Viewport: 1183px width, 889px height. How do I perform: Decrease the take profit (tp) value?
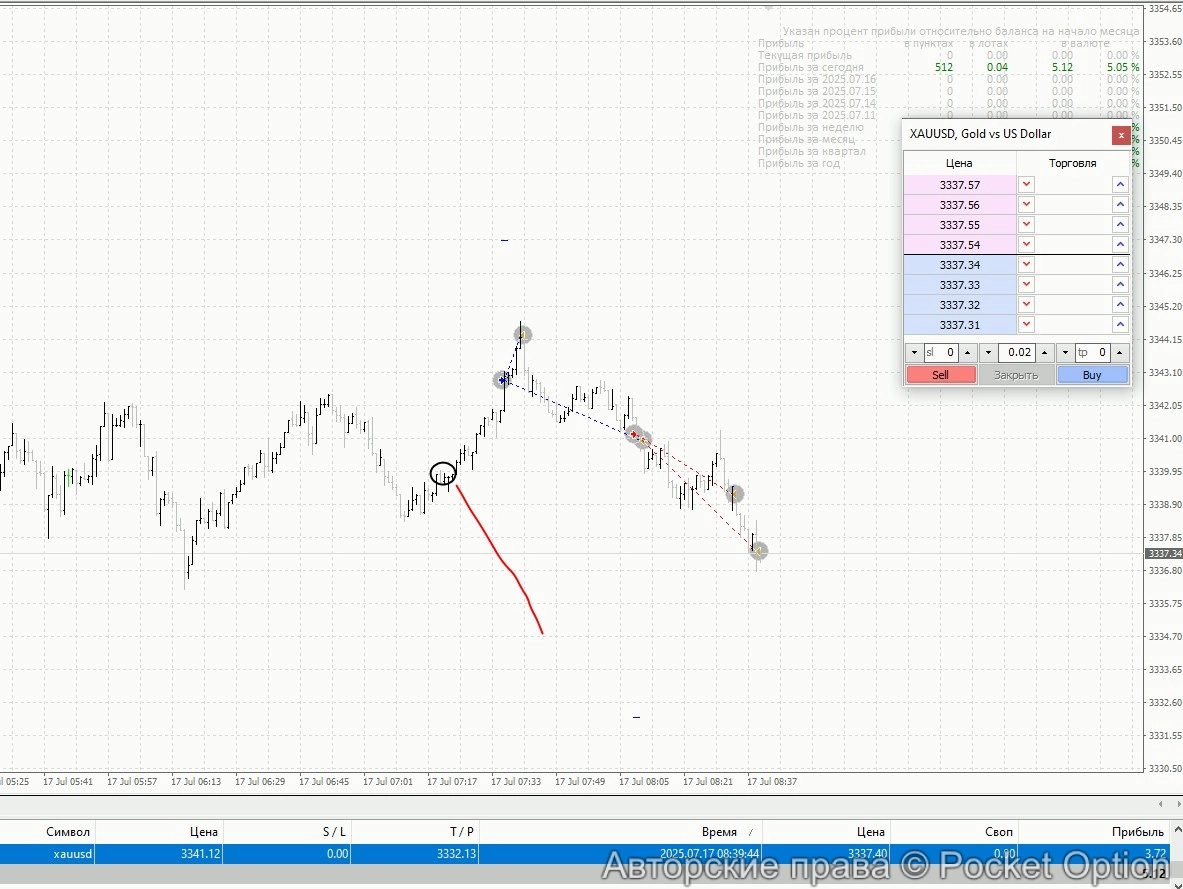point(1065,353)
